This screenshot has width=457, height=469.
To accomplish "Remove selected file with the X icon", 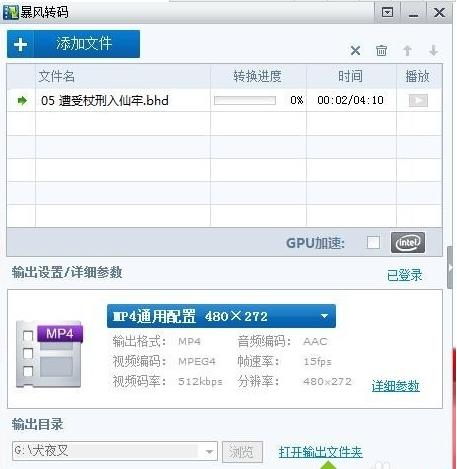I will click(x=356, y=51).
